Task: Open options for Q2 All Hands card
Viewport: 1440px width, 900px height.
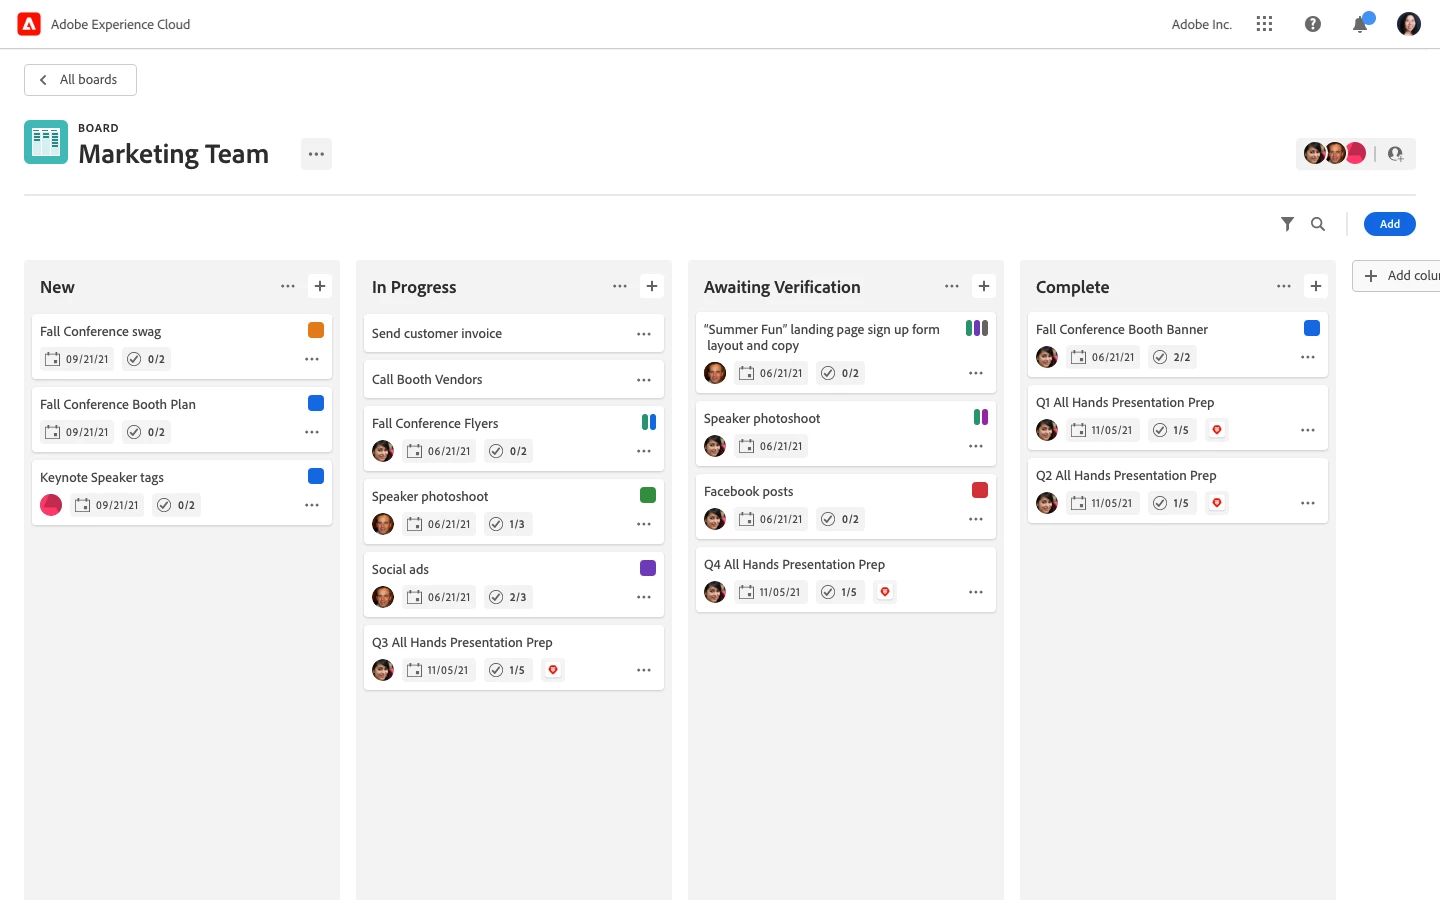Action: pyautogui.click(x=1308, y=503)
